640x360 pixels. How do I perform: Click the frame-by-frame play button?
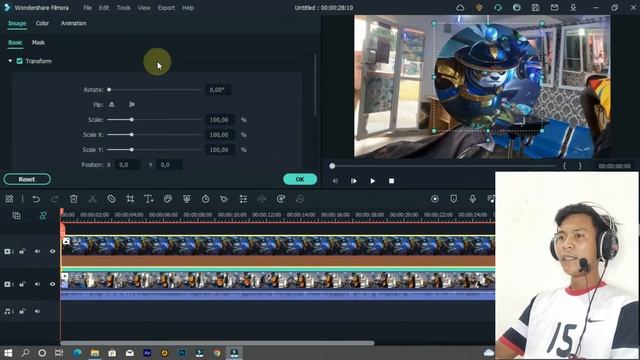pos(354,181)
